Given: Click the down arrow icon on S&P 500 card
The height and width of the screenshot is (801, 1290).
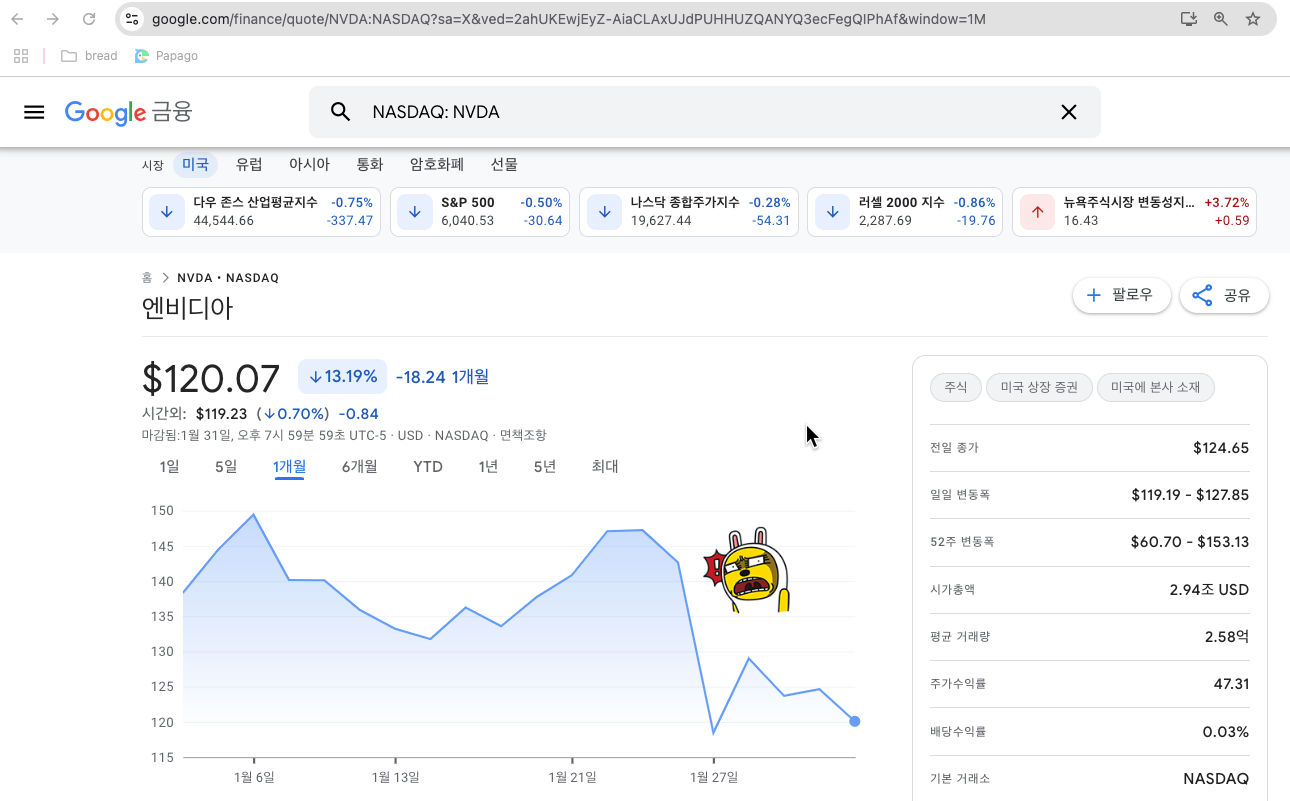Looking at the screenshot, I should point(414,212).
